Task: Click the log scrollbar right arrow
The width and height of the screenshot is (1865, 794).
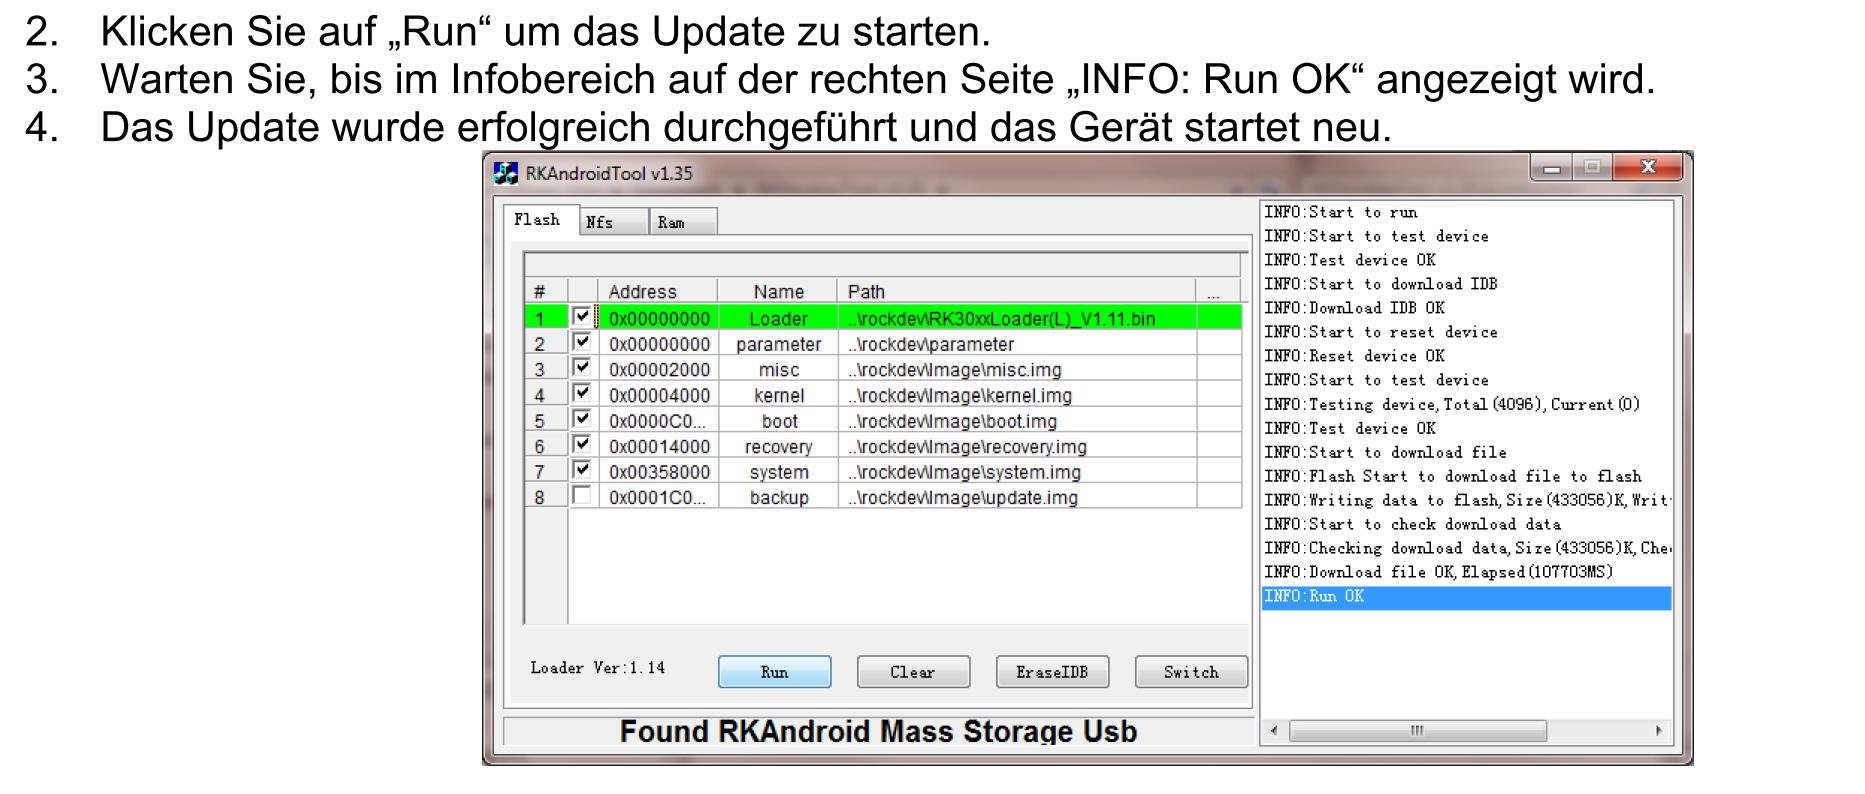Action: [1659, 731]
